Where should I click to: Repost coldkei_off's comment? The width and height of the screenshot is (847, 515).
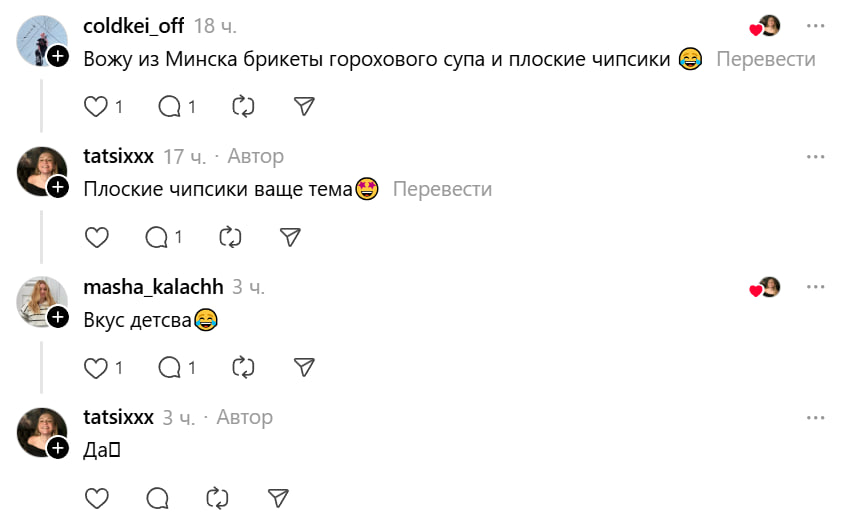(x=243, y=106)
